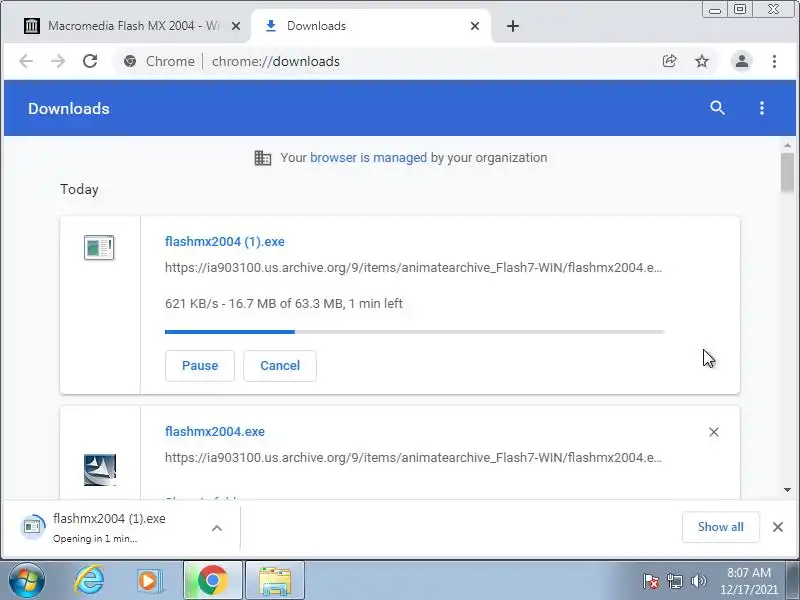Click the Show desktop strip on the taskbar
This screenshot has height=600, width=800.
pos(794,581)
